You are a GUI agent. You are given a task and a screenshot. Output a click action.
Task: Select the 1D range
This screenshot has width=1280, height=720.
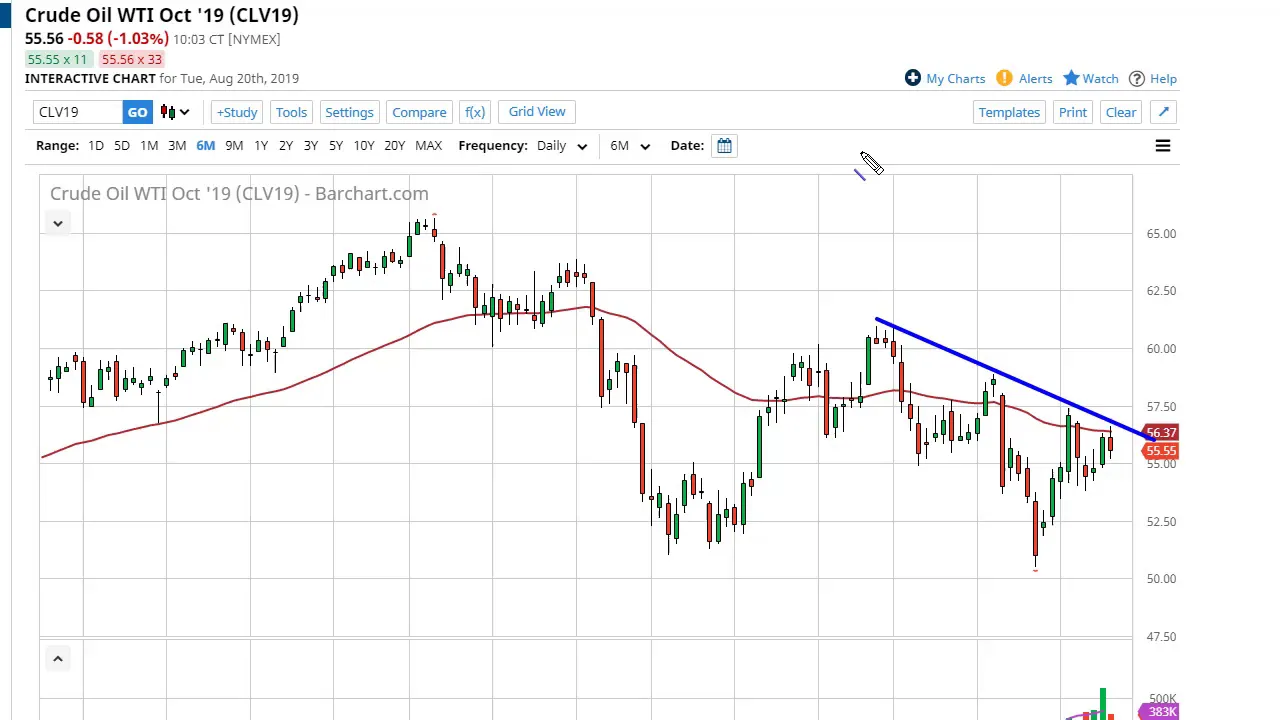click(x=96, y=146)
